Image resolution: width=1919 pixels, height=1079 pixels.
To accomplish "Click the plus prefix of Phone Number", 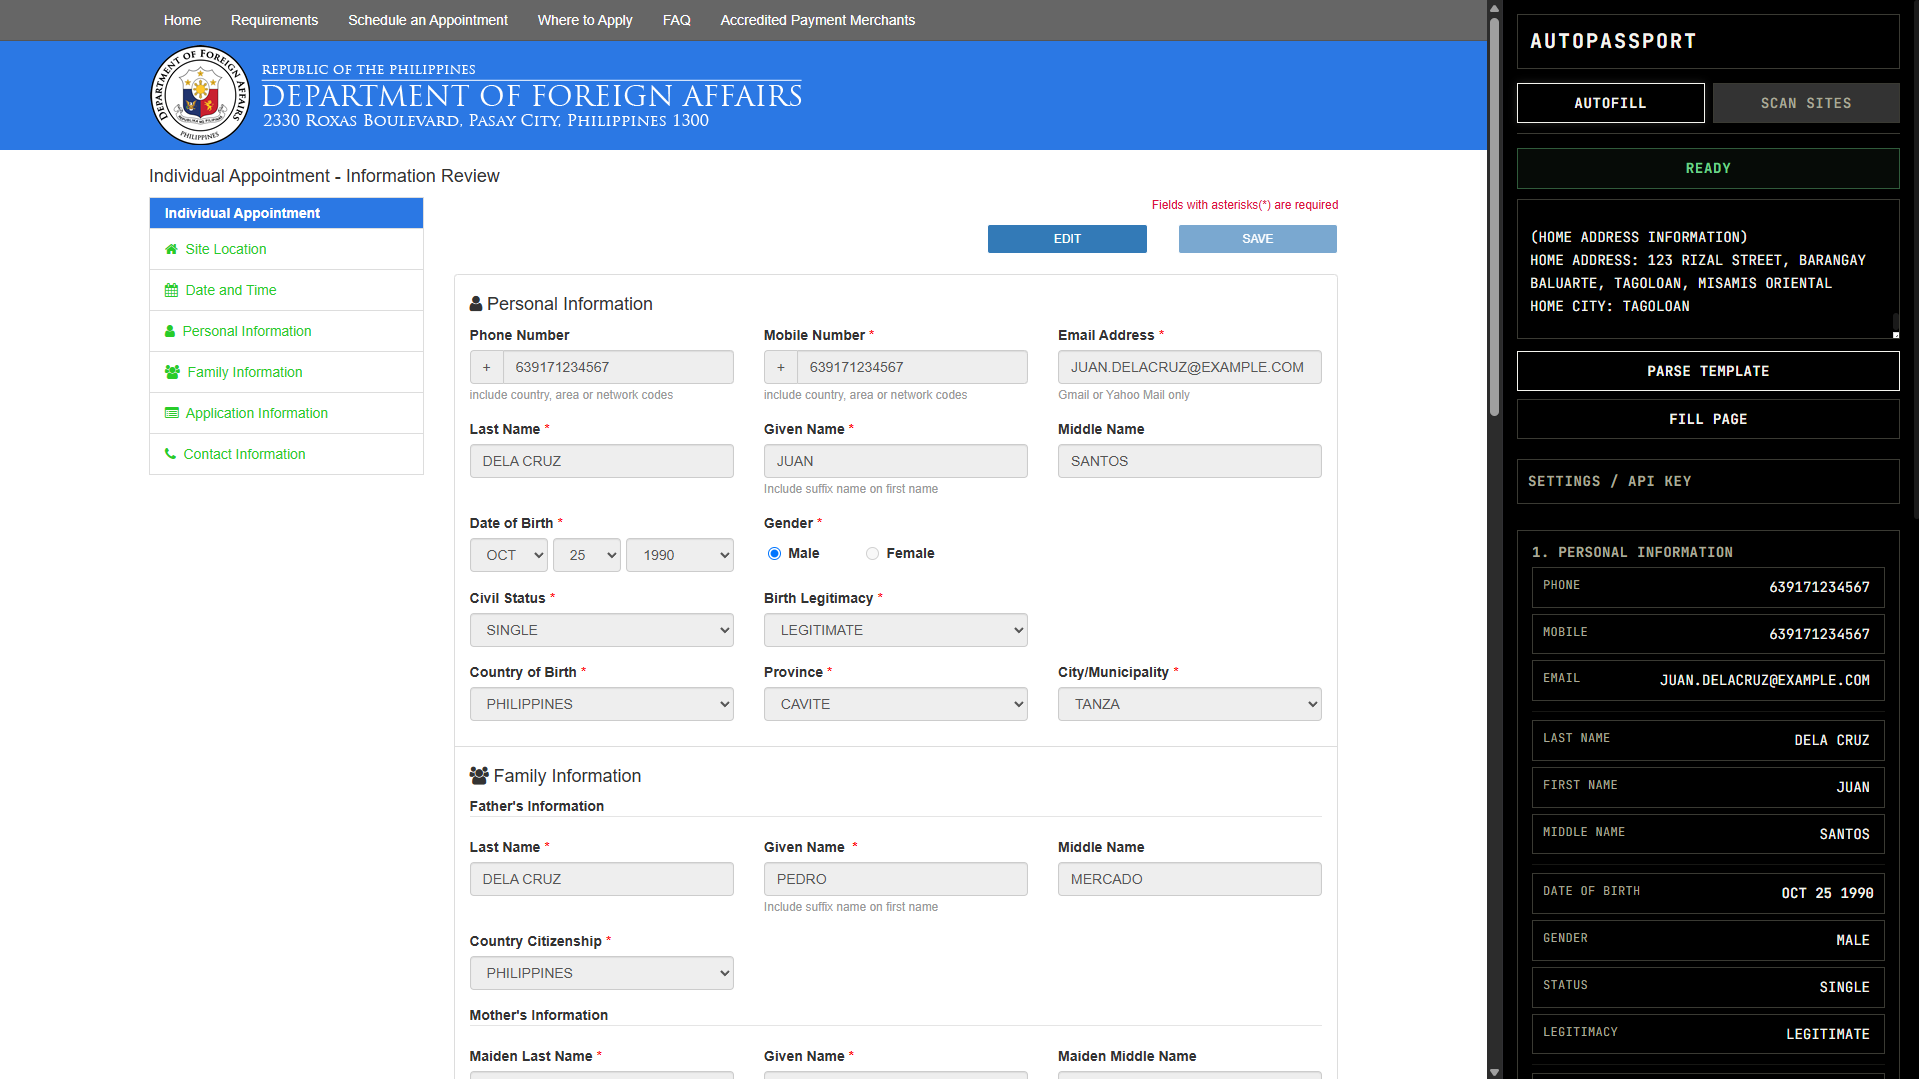I will coord(487,367).
